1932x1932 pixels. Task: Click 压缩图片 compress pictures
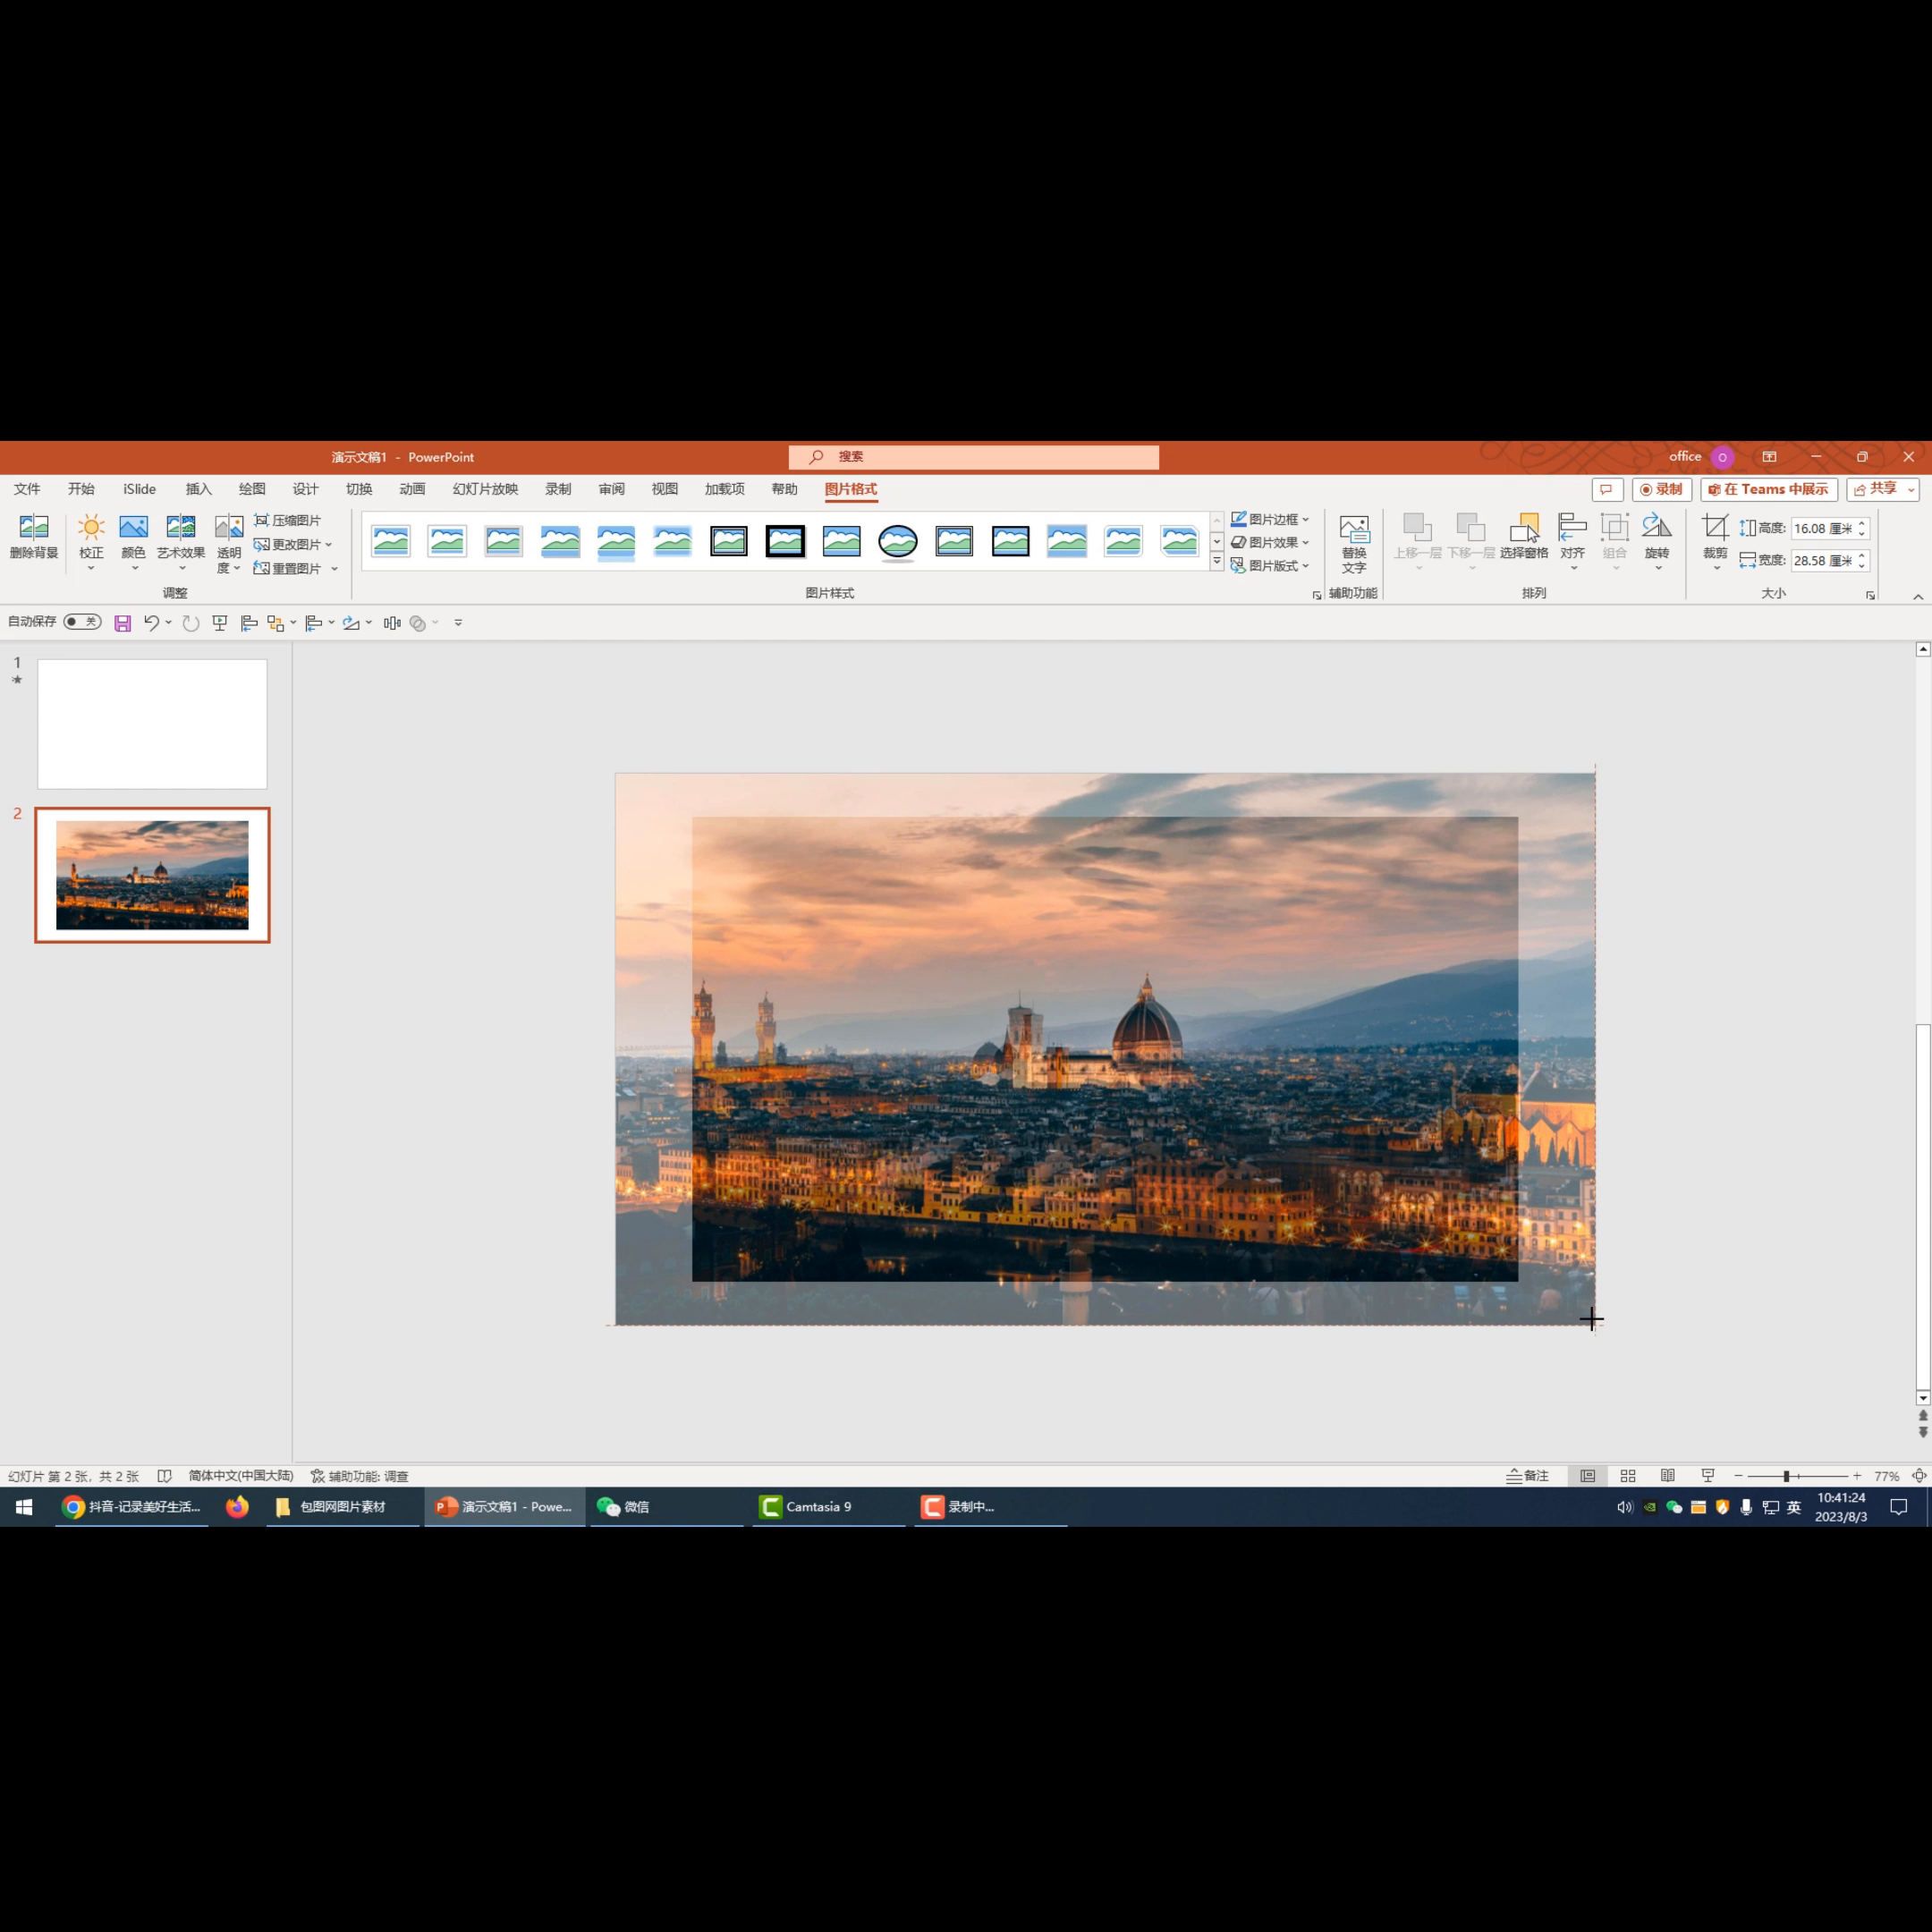[x=287, y=520]
